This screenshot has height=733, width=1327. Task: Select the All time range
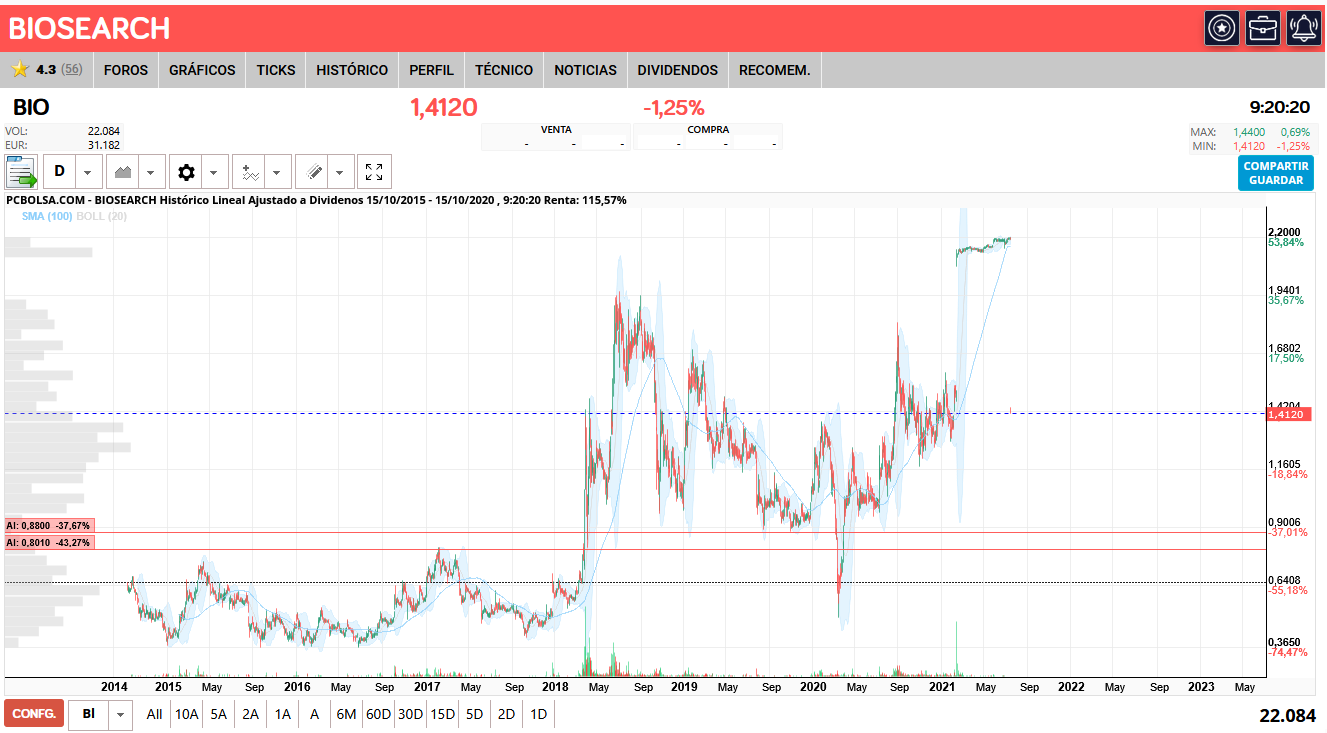pyautogui.click(x=154, y=714)
